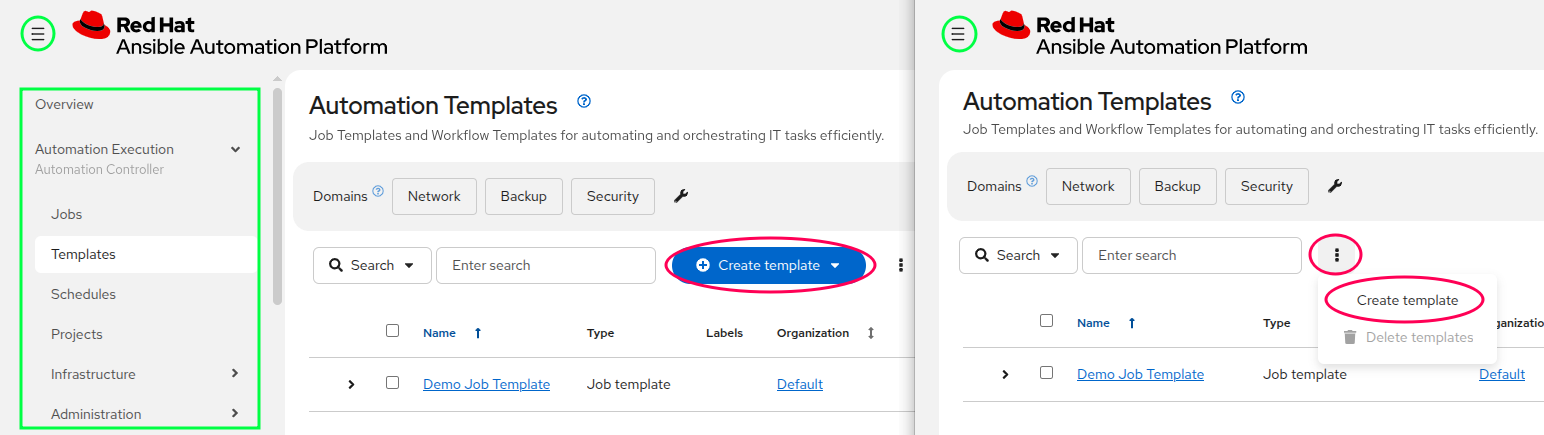The image size is (1544, 435).
Task: Select Create template from the kebab dropdown menu
Action: pyautogui.click(x=1407, y=300)
